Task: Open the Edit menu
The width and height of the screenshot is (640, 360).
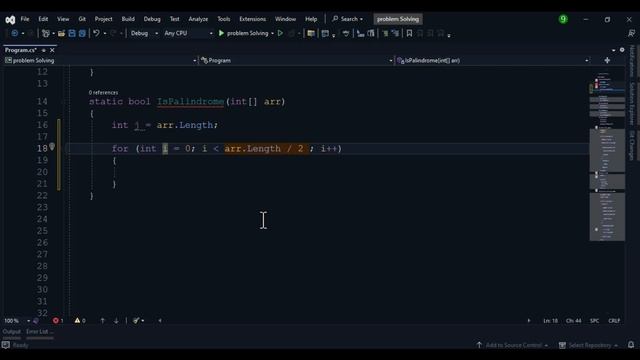Action: coord(43,19)
